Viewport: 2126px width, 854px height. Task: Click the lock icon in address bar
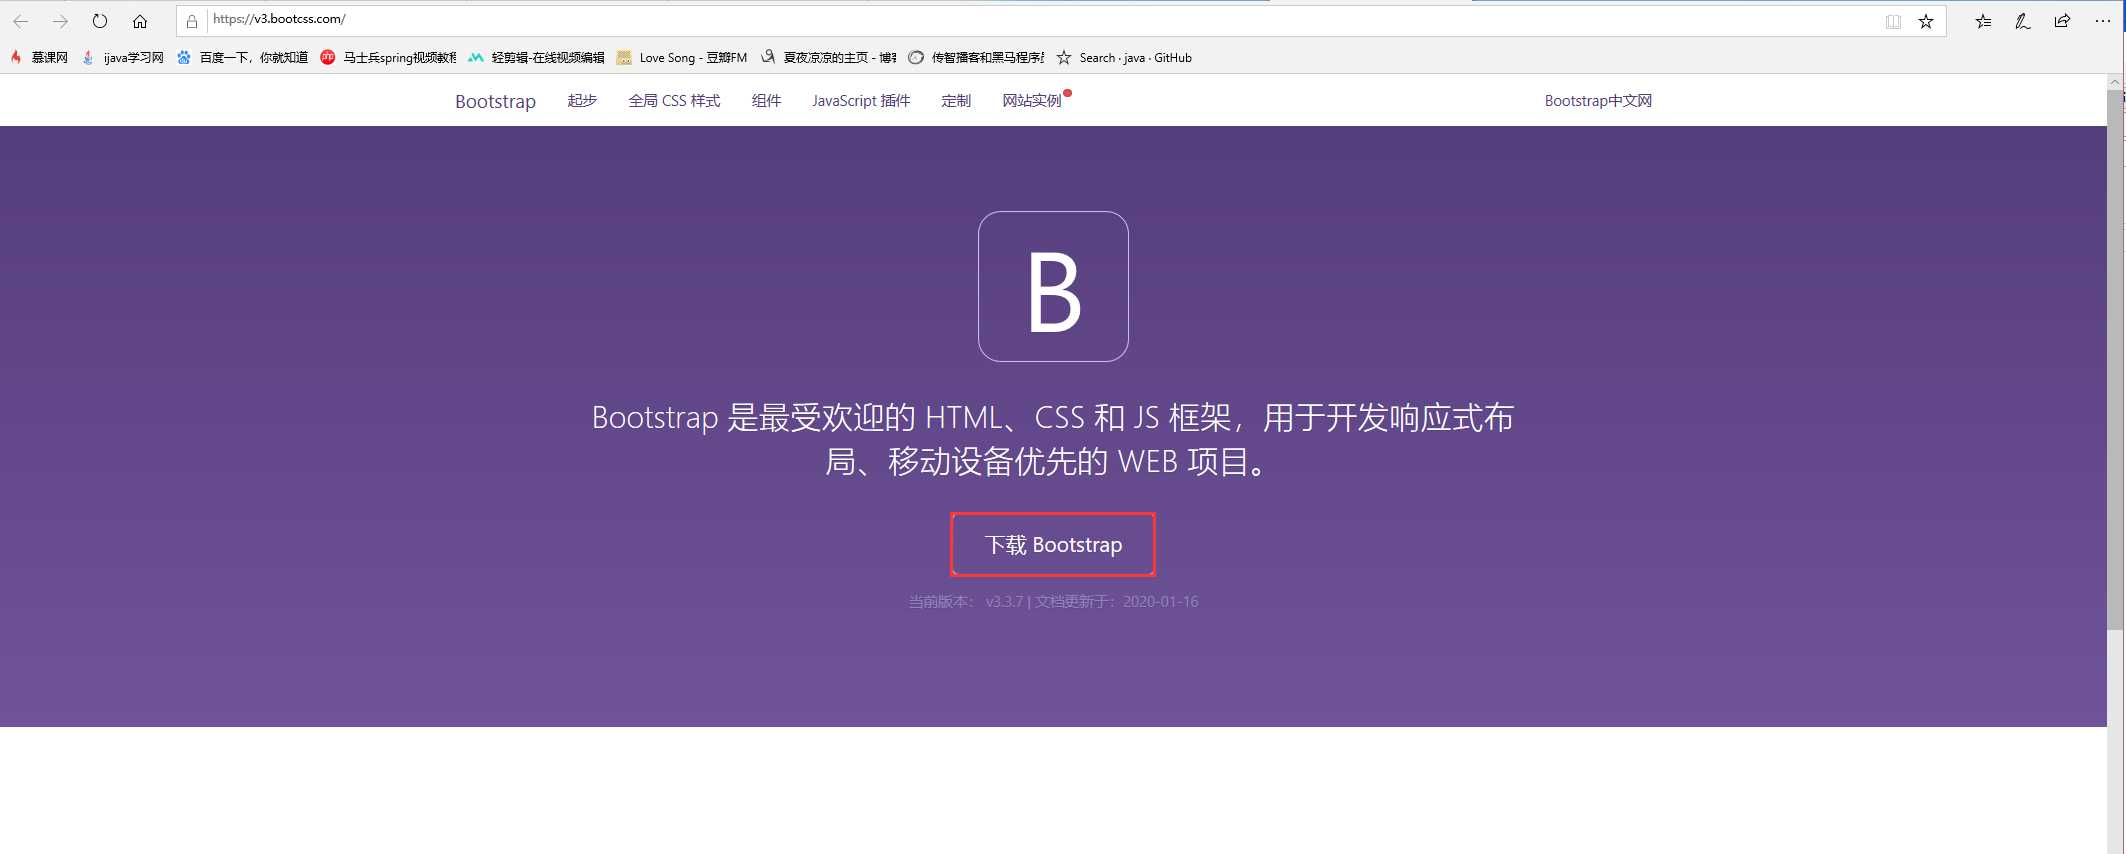coord(192,21)
